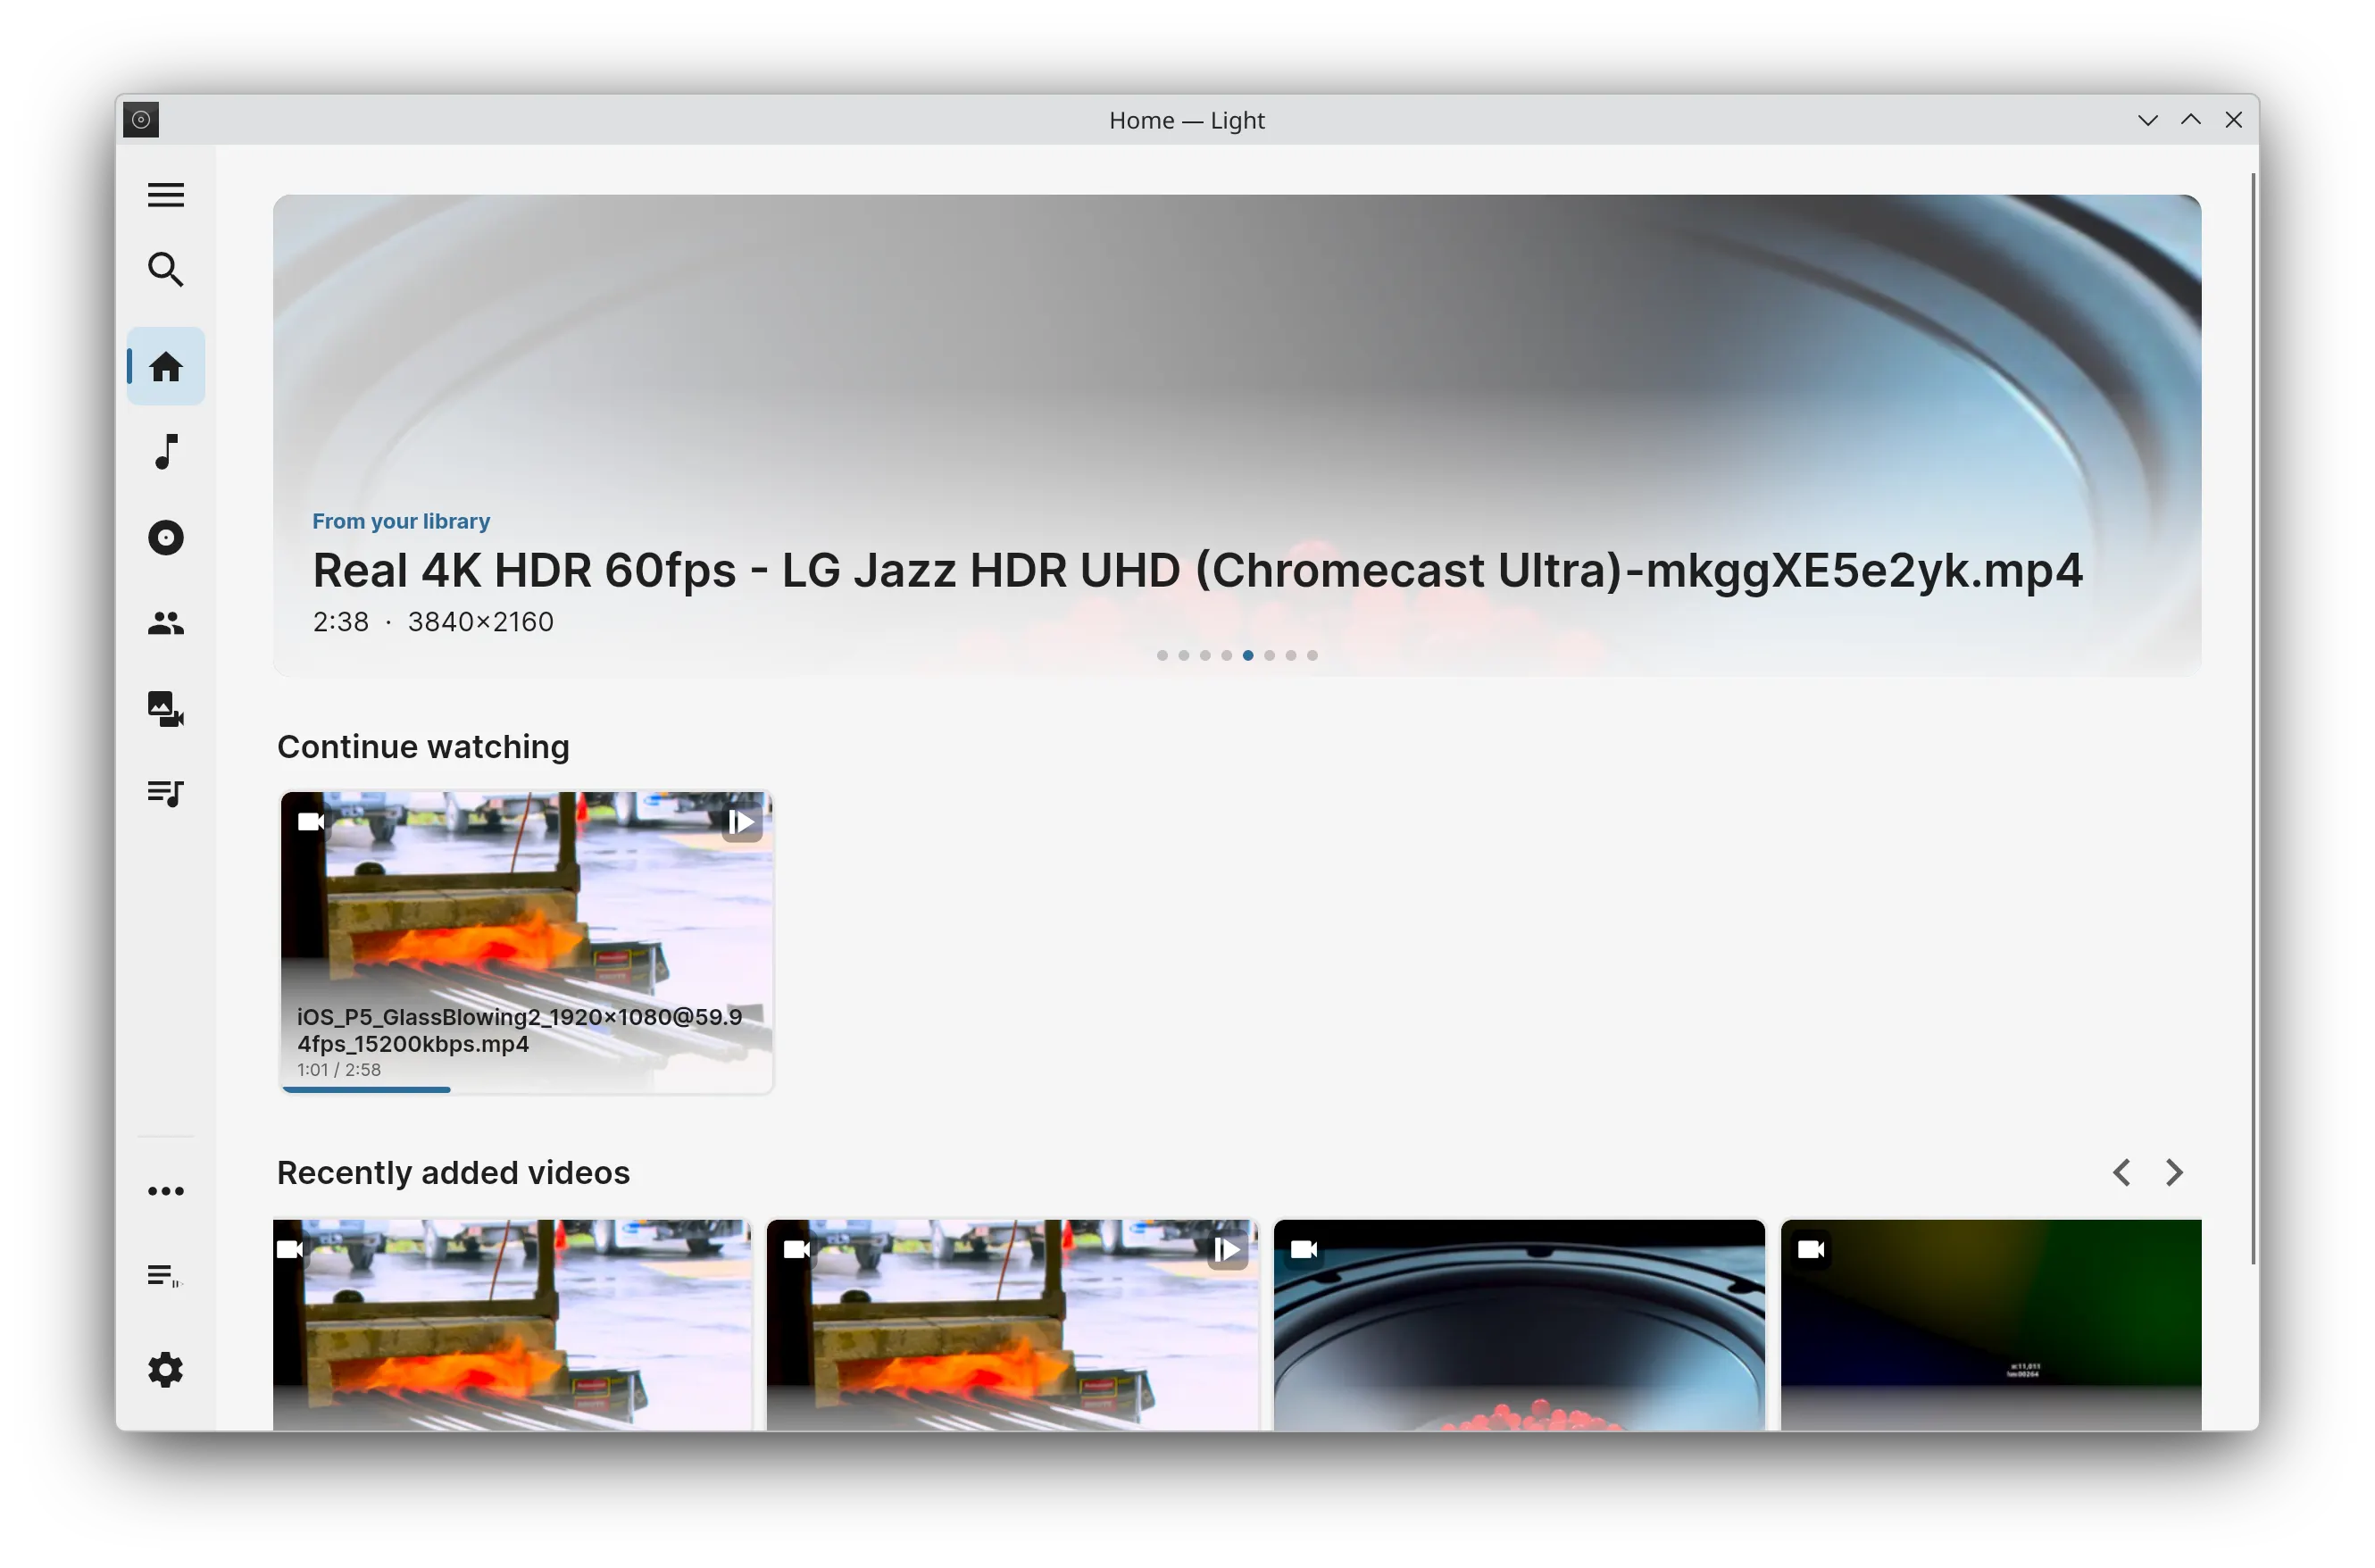This screenshot has width=2375, height=1568.
Task: Click the three-dot More icon
Action: (x=166, y=1192)
